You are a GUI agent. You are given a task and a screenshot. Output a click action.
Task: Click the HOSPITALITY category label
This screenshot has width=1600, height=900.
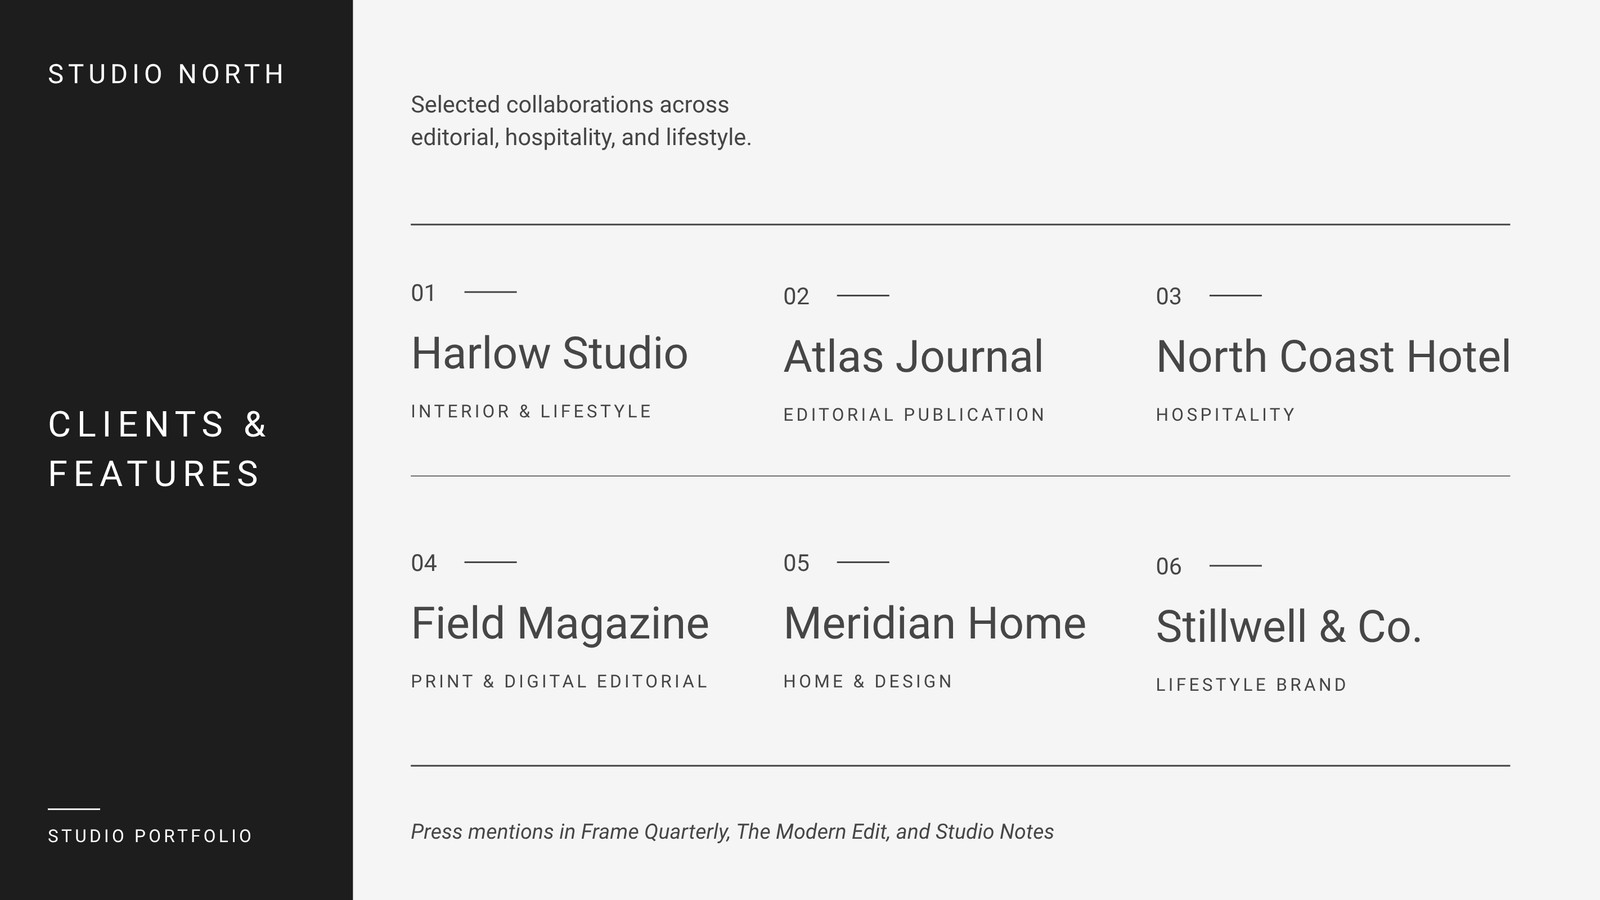pos(1225,414)
